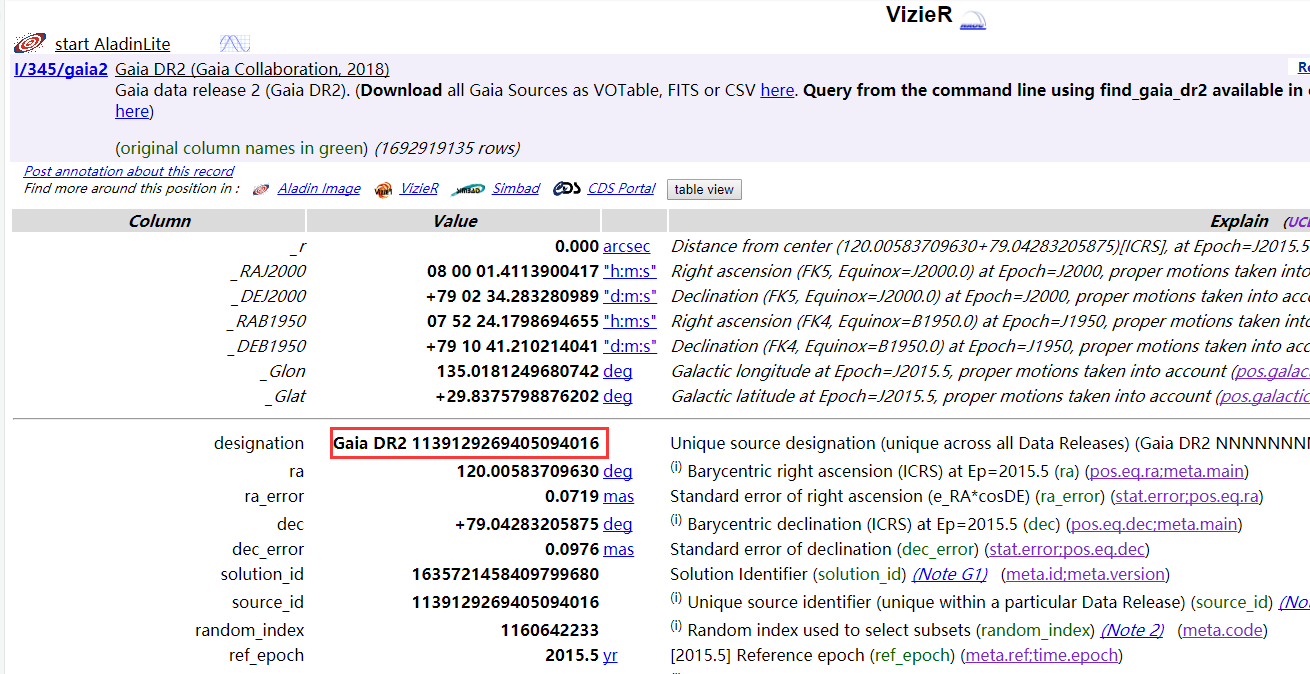Open the stat.error;pos.eq.dec UCD link

coord(1066,550)
